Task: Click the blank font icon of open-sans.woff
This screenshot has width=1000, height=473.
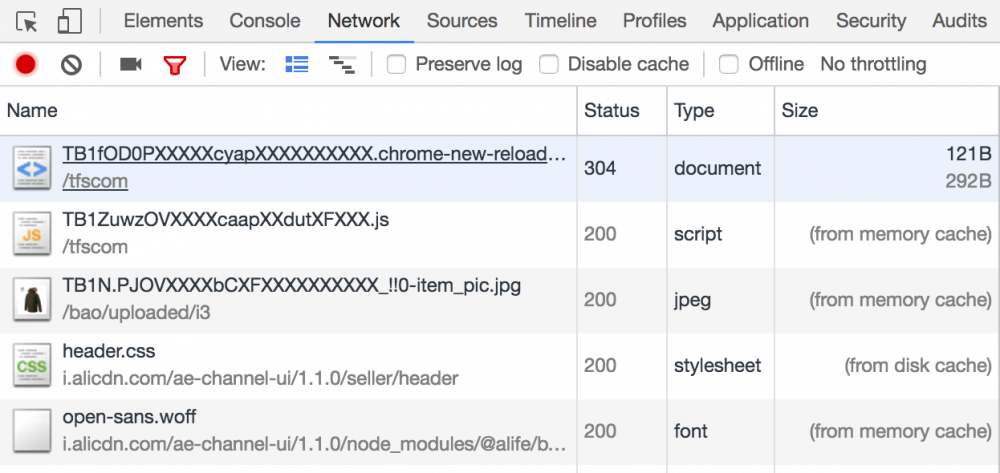Action: coord(32,431)
